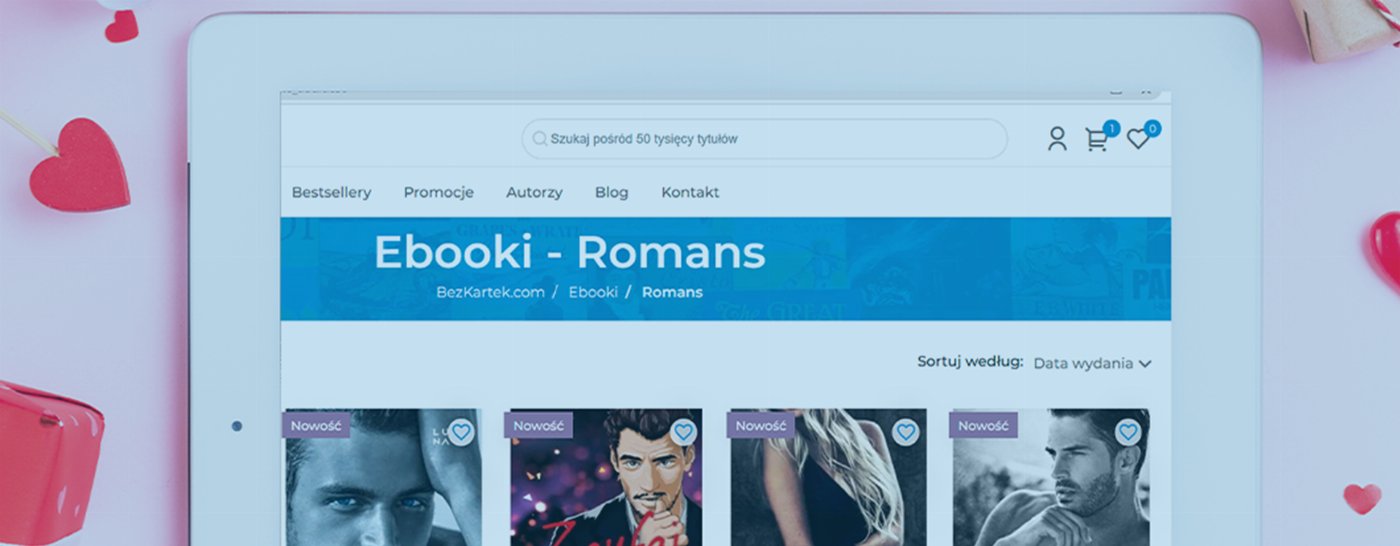Click the Romans breadcrumb text
The height and width of the screenshot is (546, 1400).
click(x=672, y=292)
